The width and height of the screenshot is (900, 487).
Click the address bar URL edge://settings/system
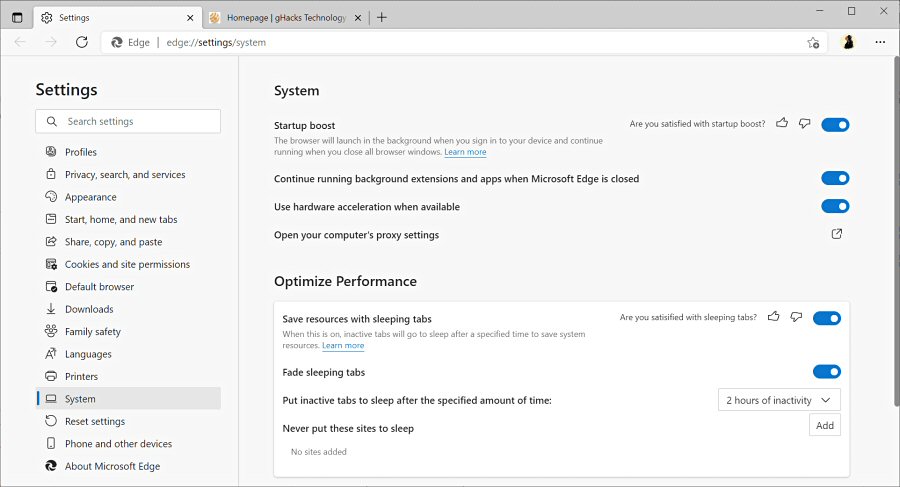(216, 42)
